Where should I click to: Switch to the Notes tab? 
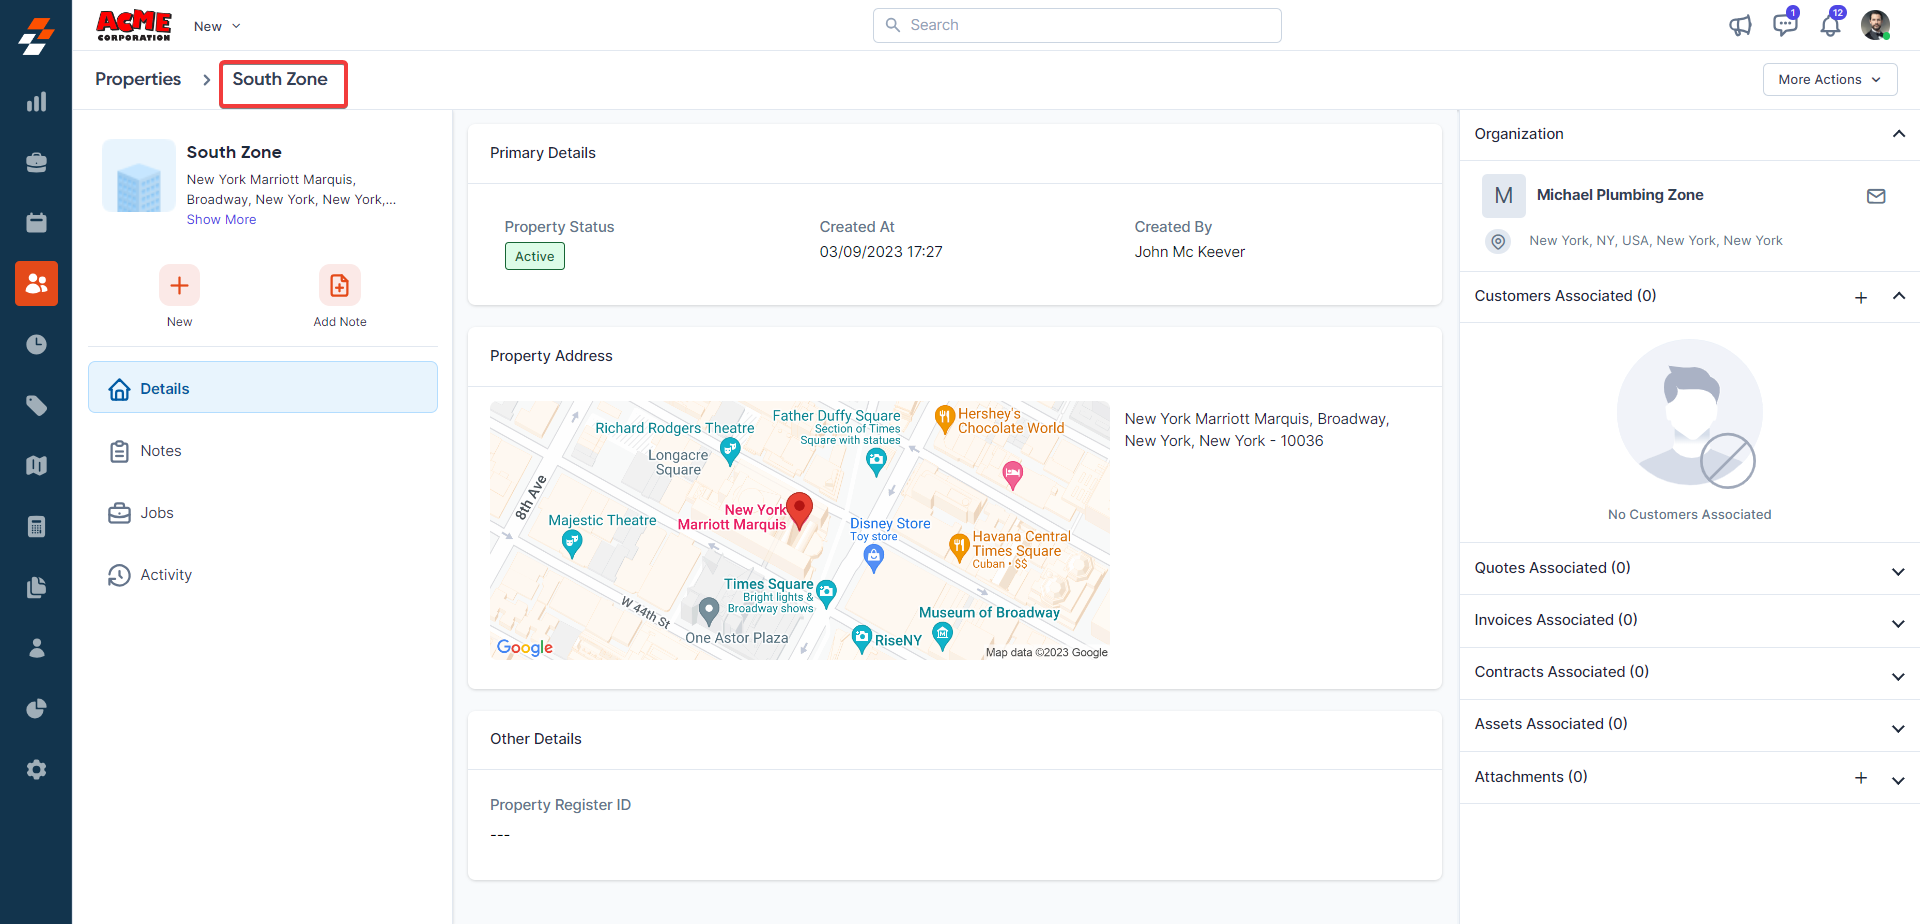click(x=263, y=451)
